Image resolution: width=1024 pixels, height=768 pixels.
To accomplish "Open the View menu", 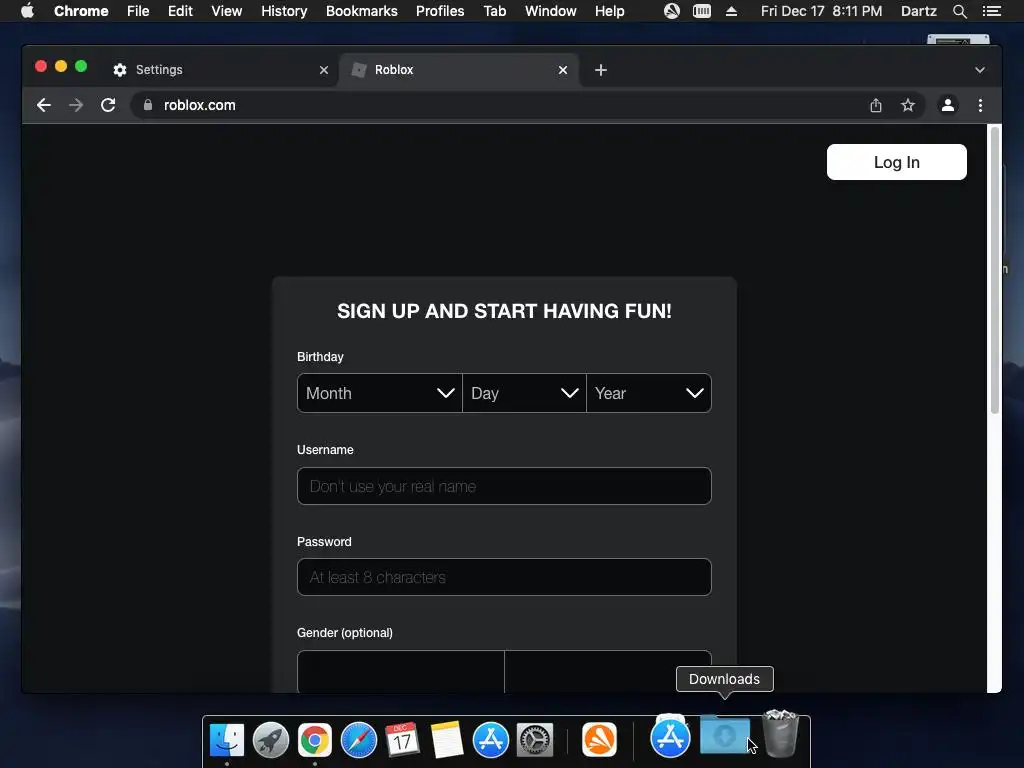I will 227,11.
